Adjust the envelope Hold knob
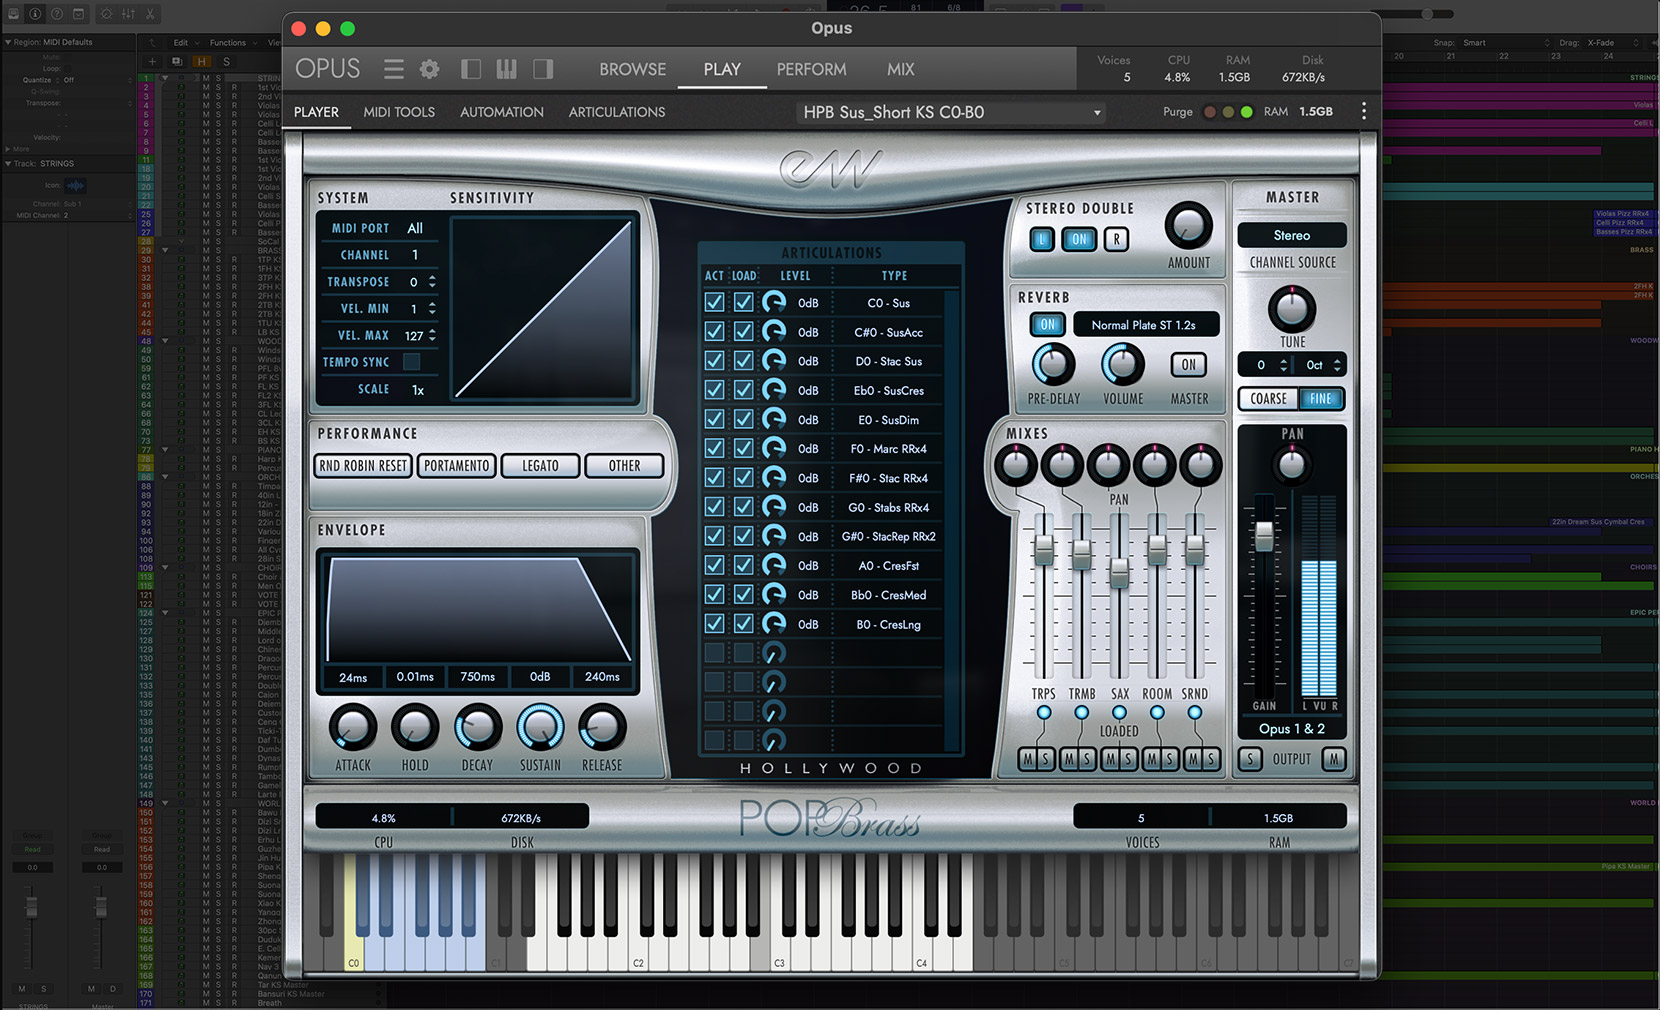This screenshot has width=1660, height=1010. coord(415,727)
